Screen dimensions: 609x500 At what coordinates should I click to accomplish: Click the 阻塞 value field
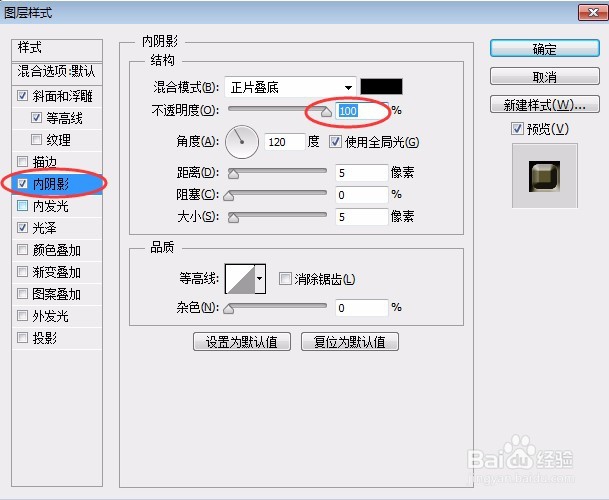click(x=362, y=195)
